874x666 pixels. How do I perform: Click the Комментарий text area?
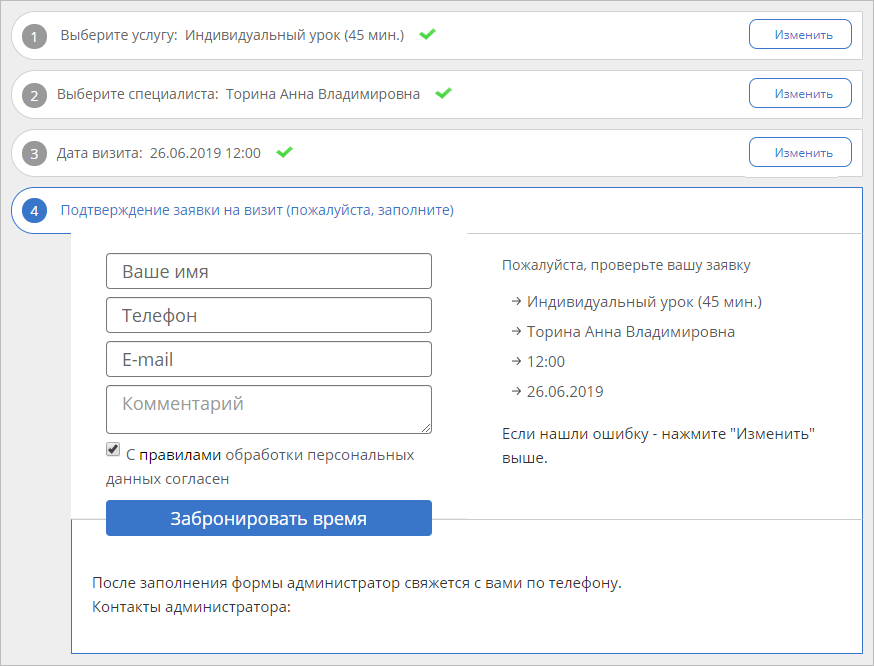268,409
